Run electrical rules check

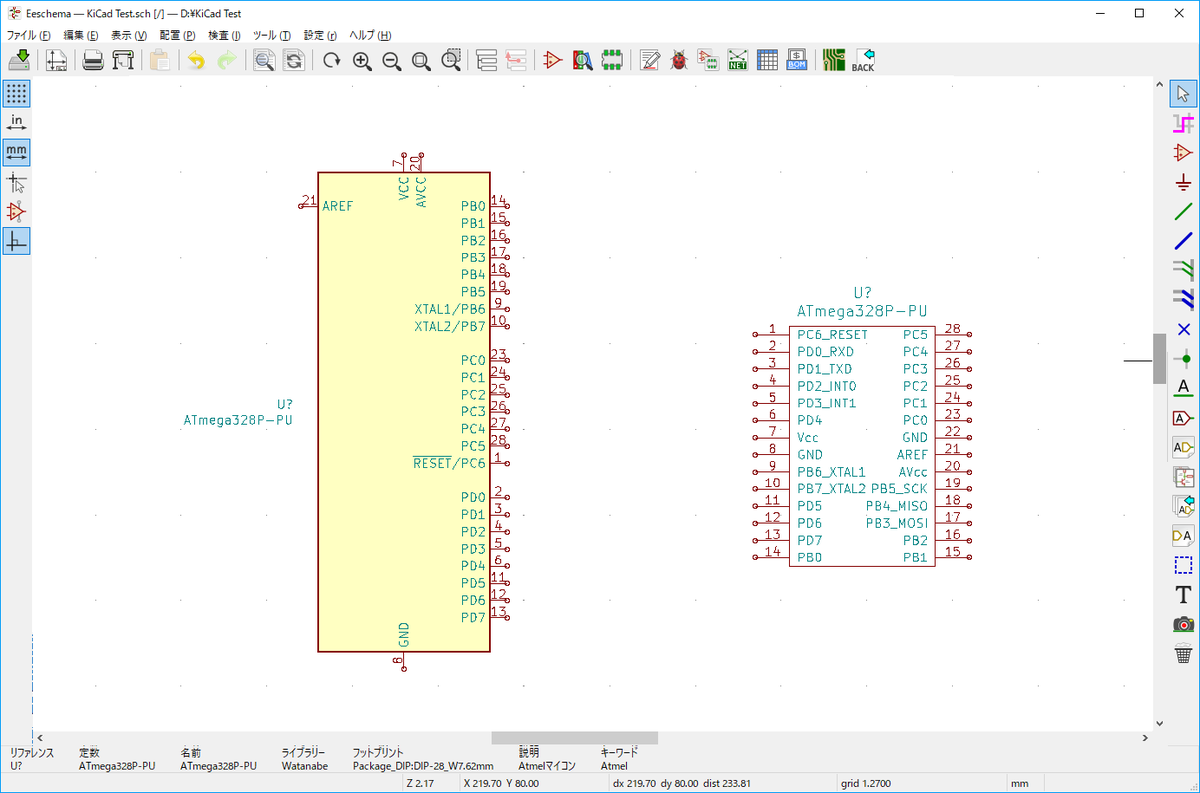[x=680, y=60]
